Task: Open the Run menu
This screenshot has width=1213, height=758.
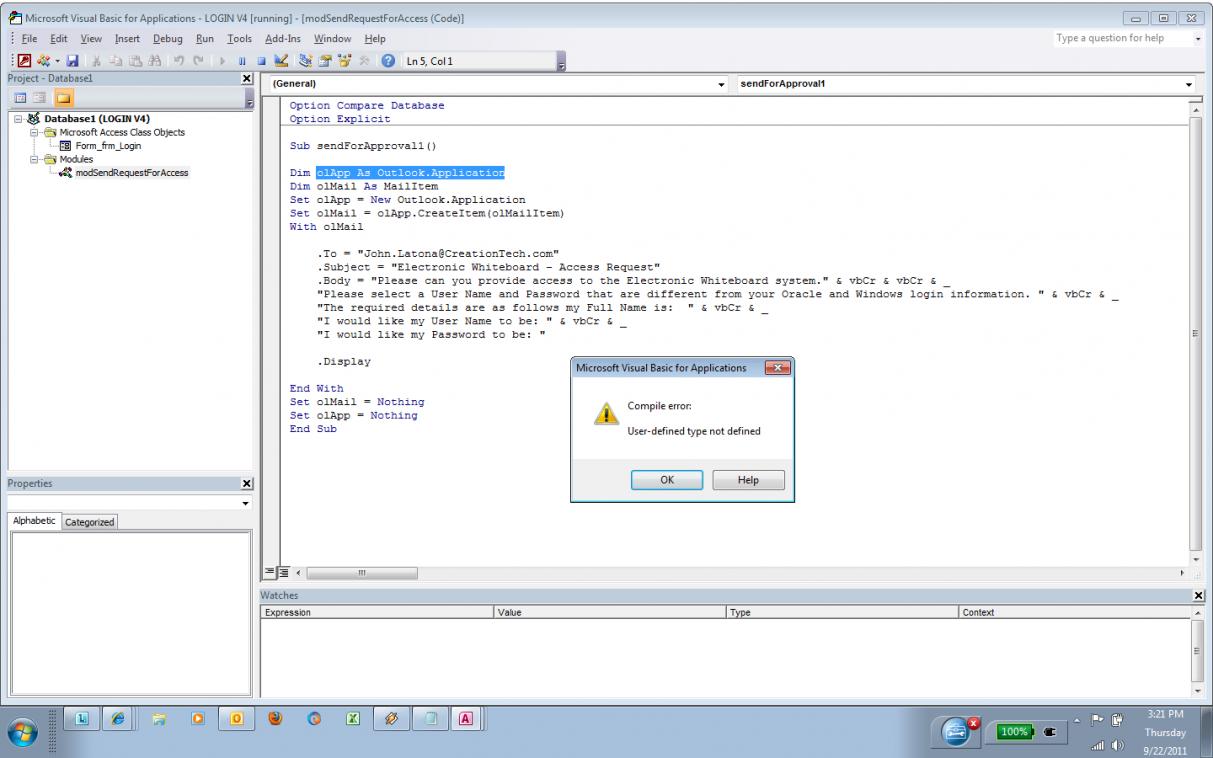Action: click(x=205, y=38)
